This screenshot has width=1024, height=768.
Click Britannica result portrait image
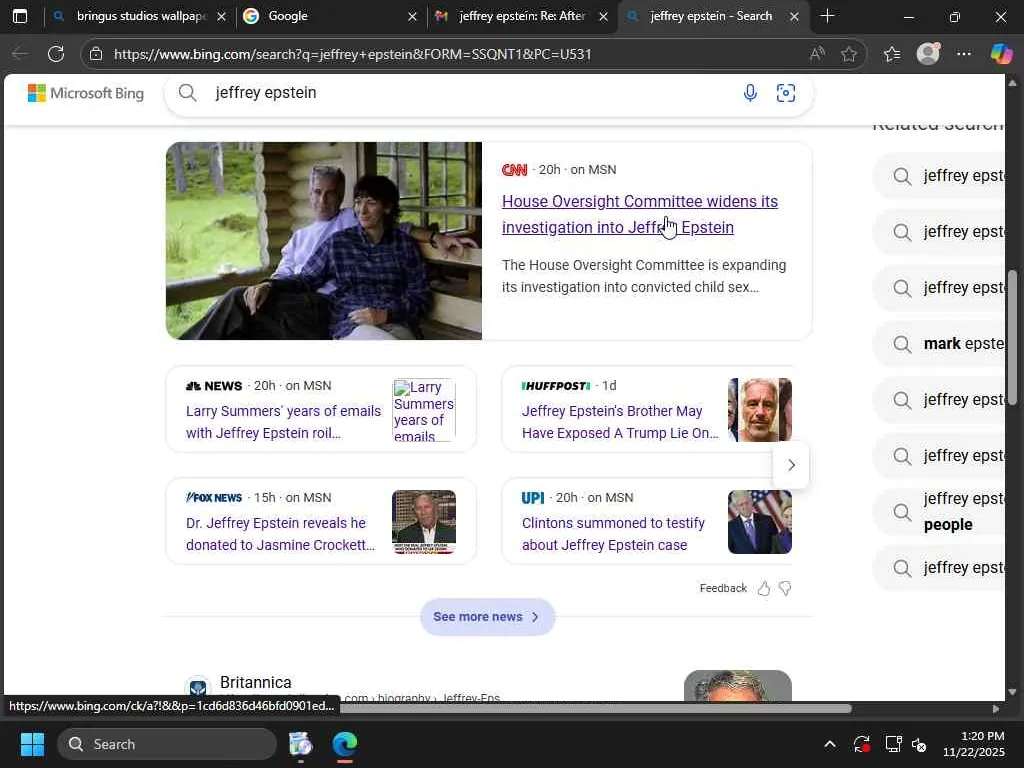pos(737,685)
